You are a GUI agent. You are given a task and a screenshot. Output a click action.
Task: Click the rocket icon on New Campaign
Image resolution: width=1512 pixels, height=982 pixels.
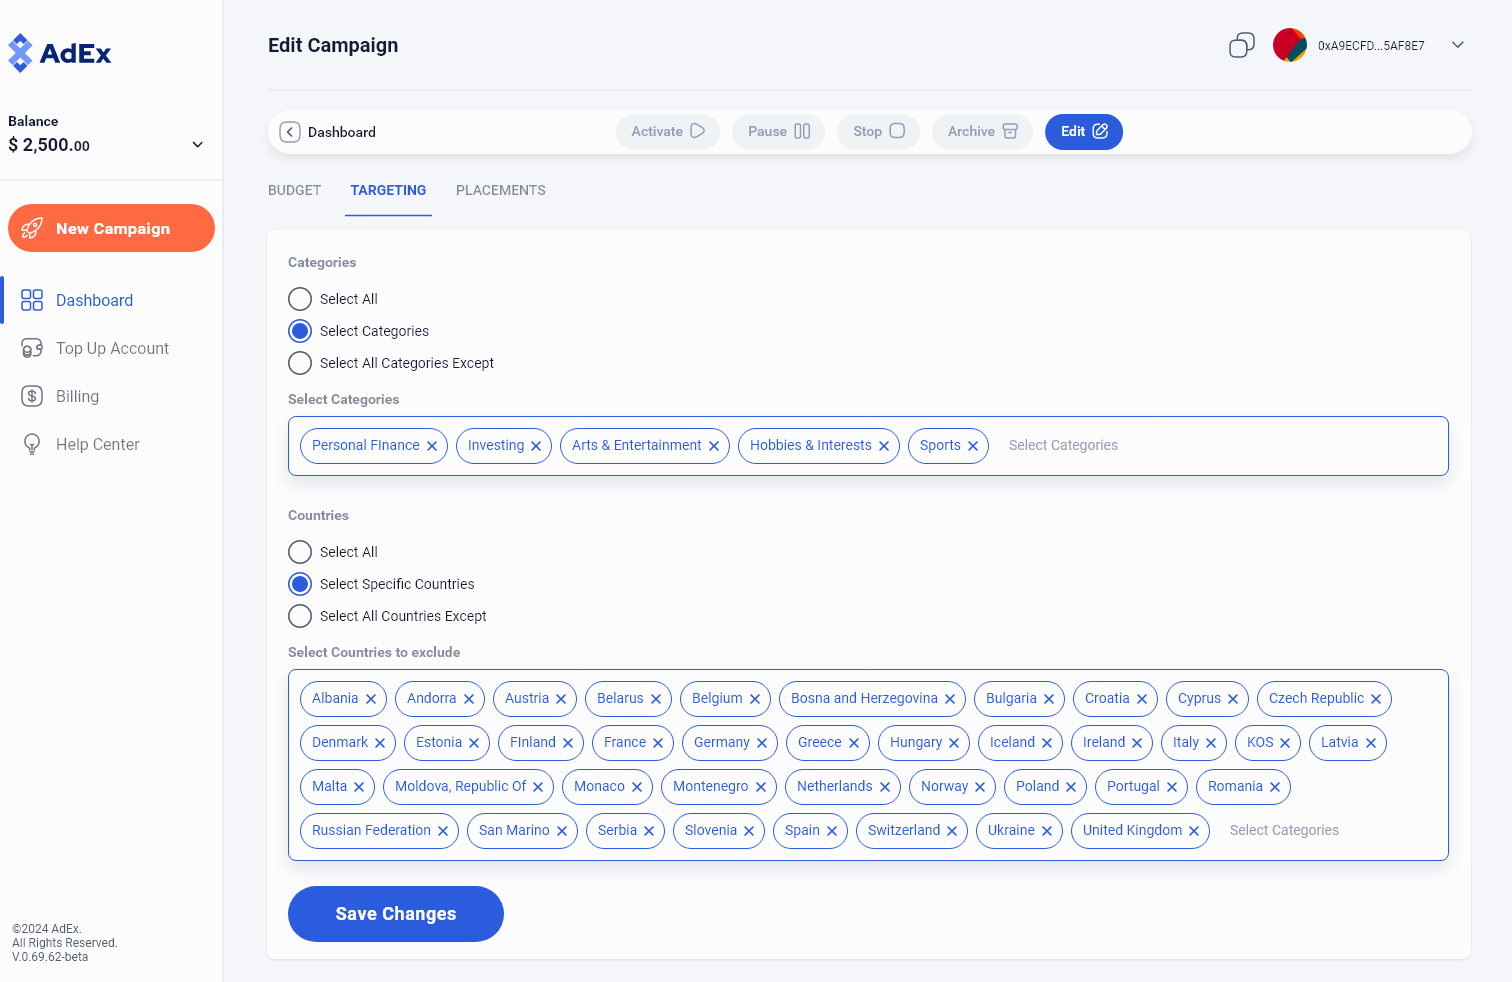pos(32,228)
